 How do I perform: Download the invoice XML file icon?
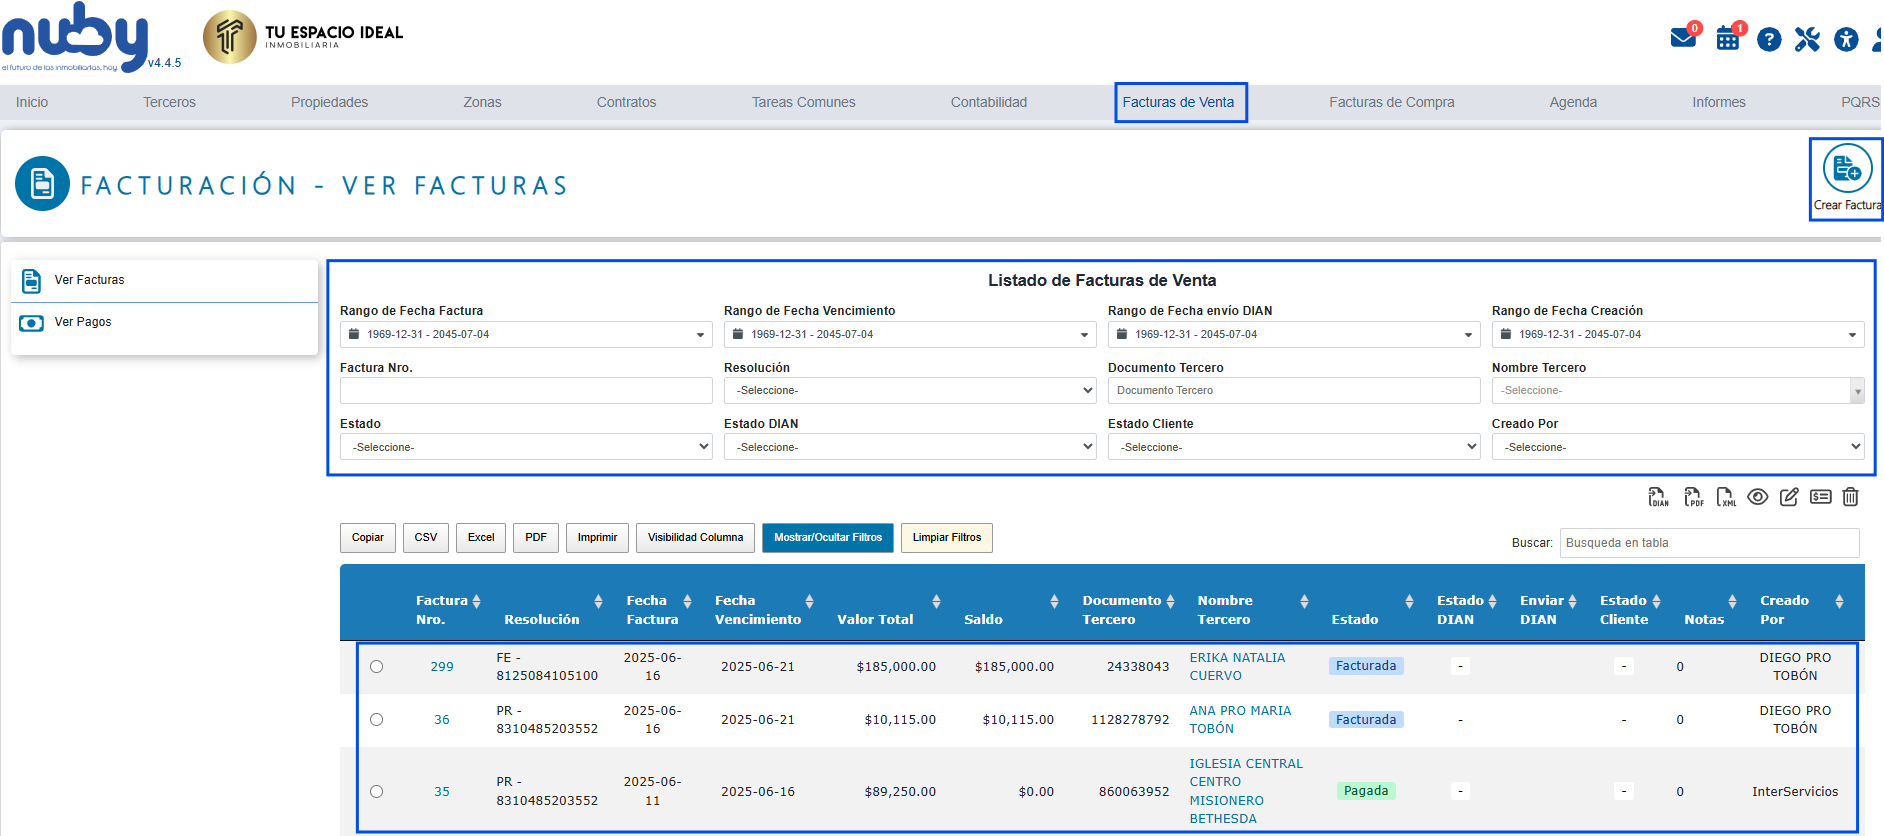pos(1726,497)
